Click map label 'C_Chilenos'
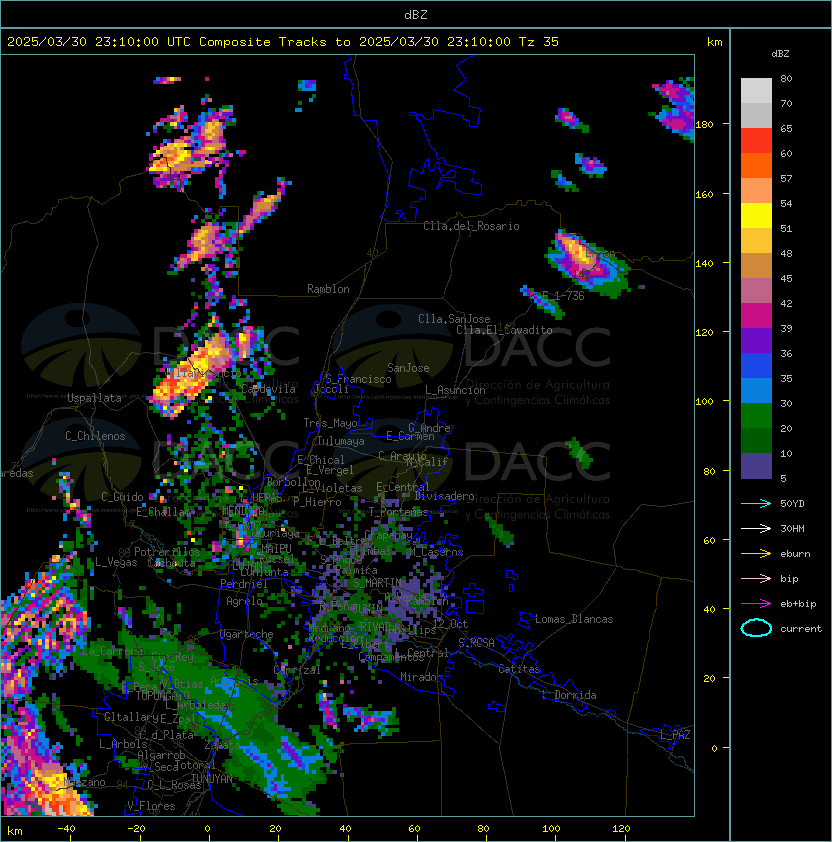The height and width of the screenshot is (842, 832). pos(95,436)
